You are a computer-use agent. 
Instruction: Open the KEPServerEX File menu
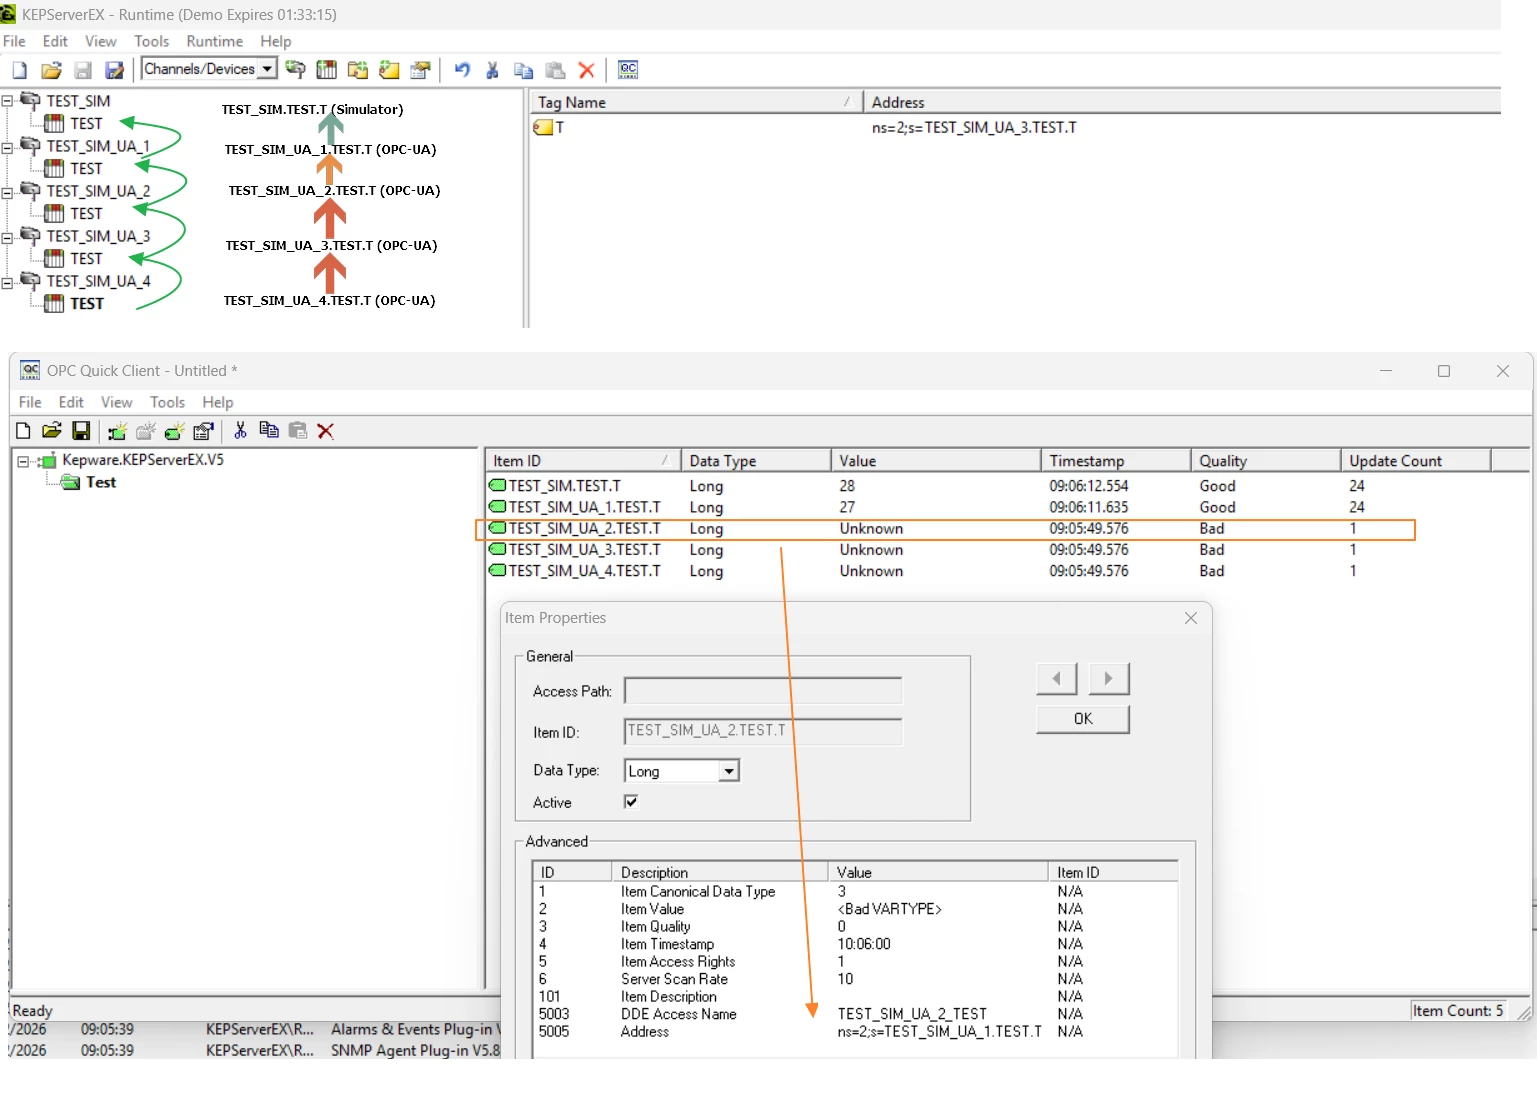(14, 41)
